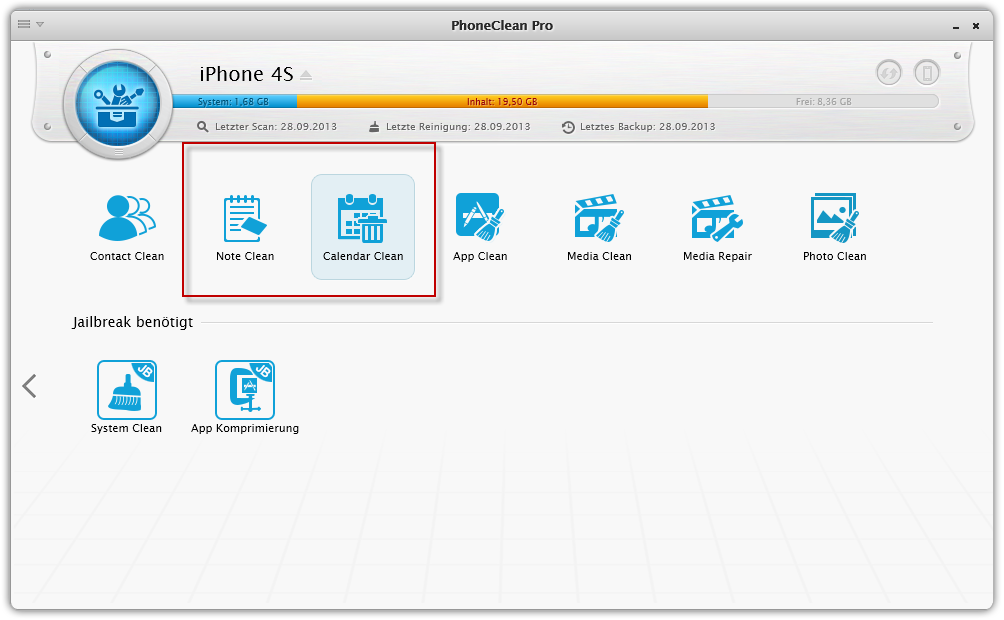Minimize the PhoneClean Pro window
The image size is (1004, 620).
(x=956, y=26)
